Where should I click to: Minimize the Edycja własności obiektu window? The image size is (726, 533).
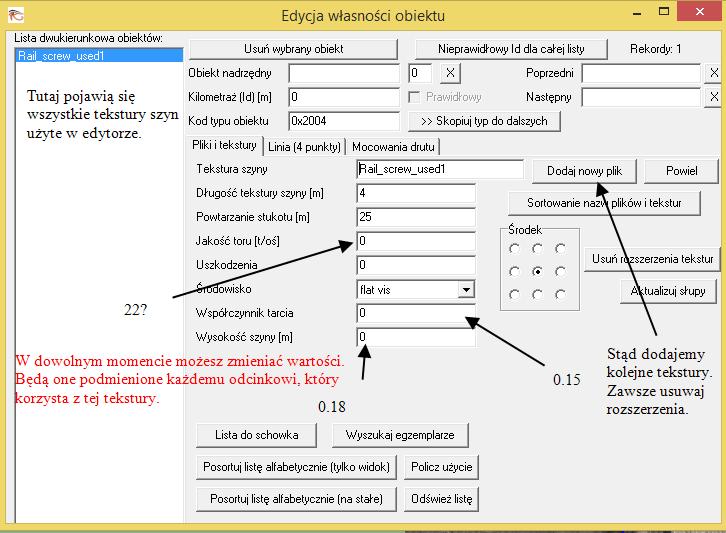click(637, 13)
